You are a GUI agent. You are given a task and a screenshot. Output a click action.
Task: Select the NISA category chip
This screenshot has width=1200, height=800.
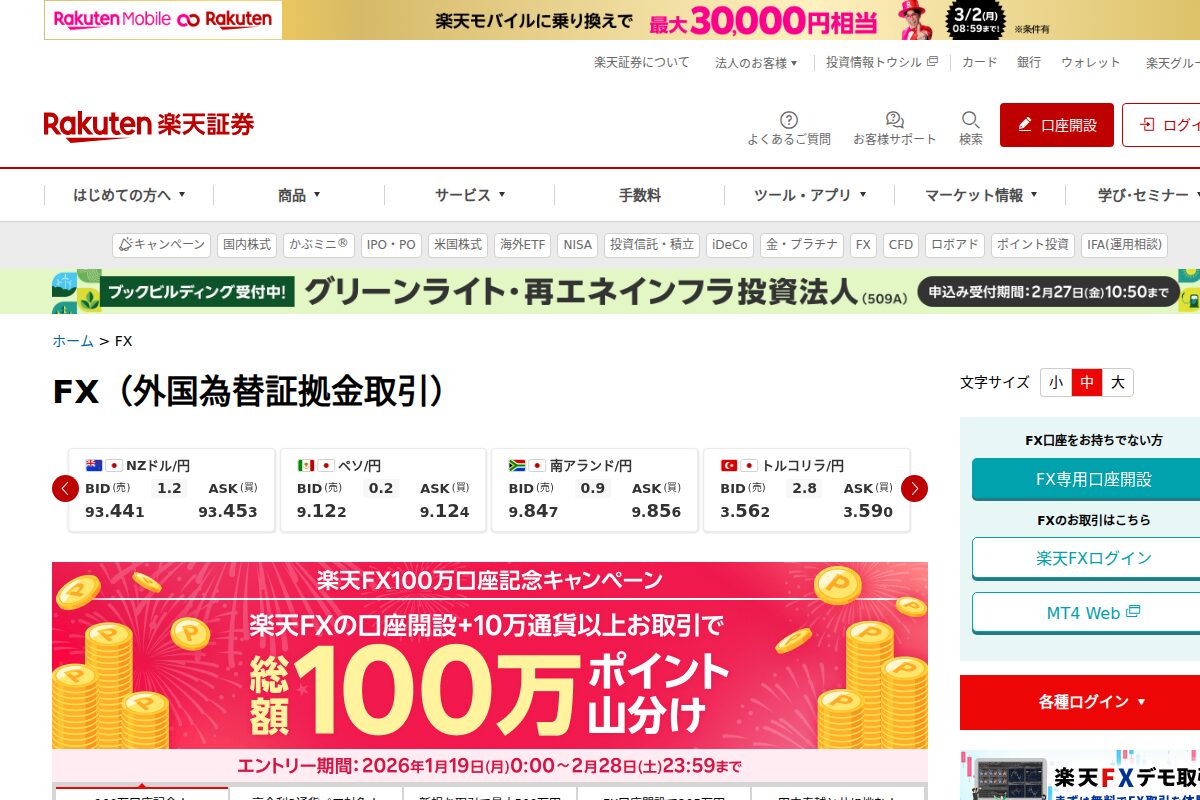[x=577, y=244]
